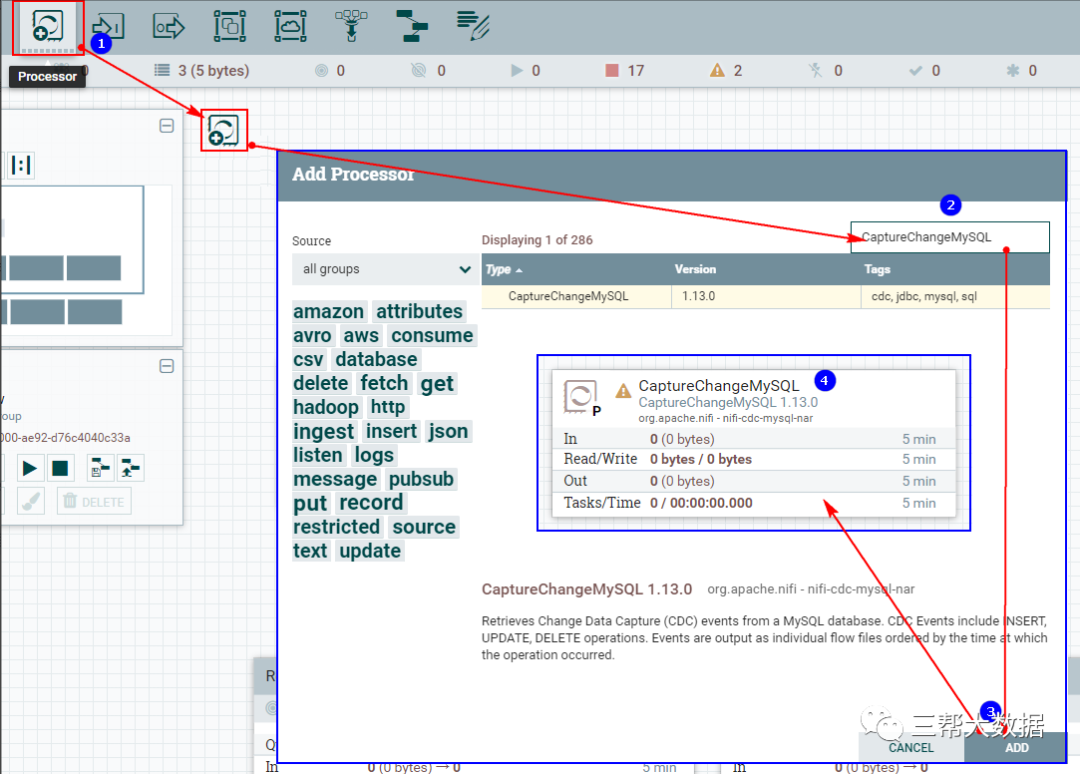Image resolution: width=1080 pixels, height=774 pixels.
Task: Select the Input Port tool
Action: pyautogui.click(x=107, y=26)
